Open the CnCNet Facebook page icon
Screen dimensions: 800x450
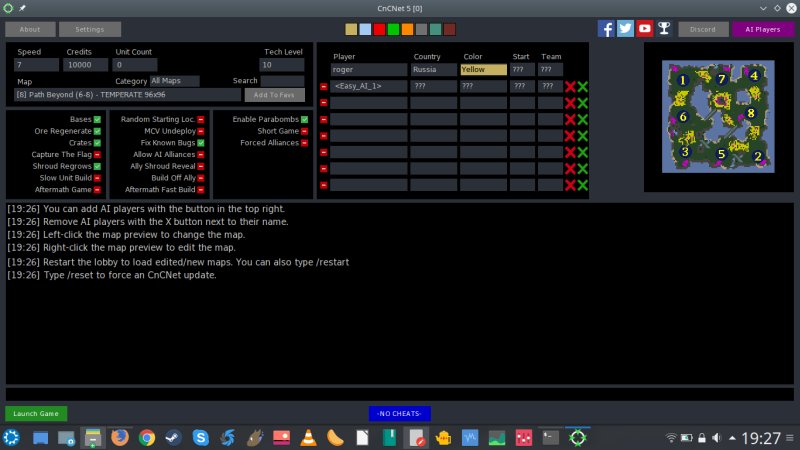[606, 29]
